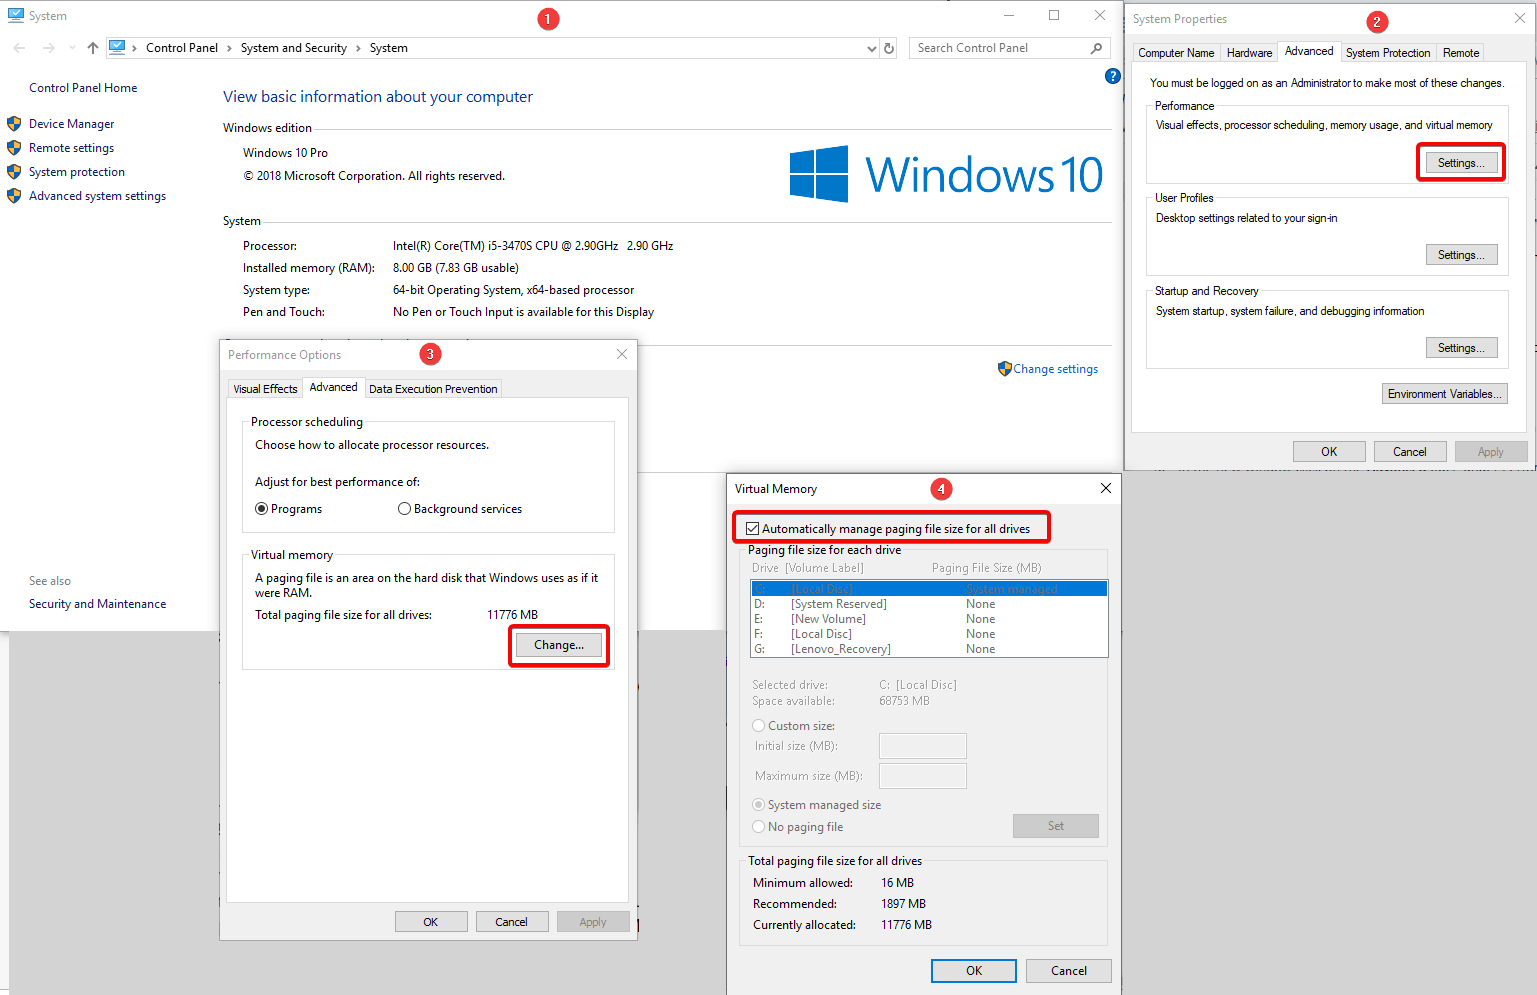The height and width of the screenshot is (995, 1537).
Task: Click Performance Settings button
Action: tap(1461, 163)
